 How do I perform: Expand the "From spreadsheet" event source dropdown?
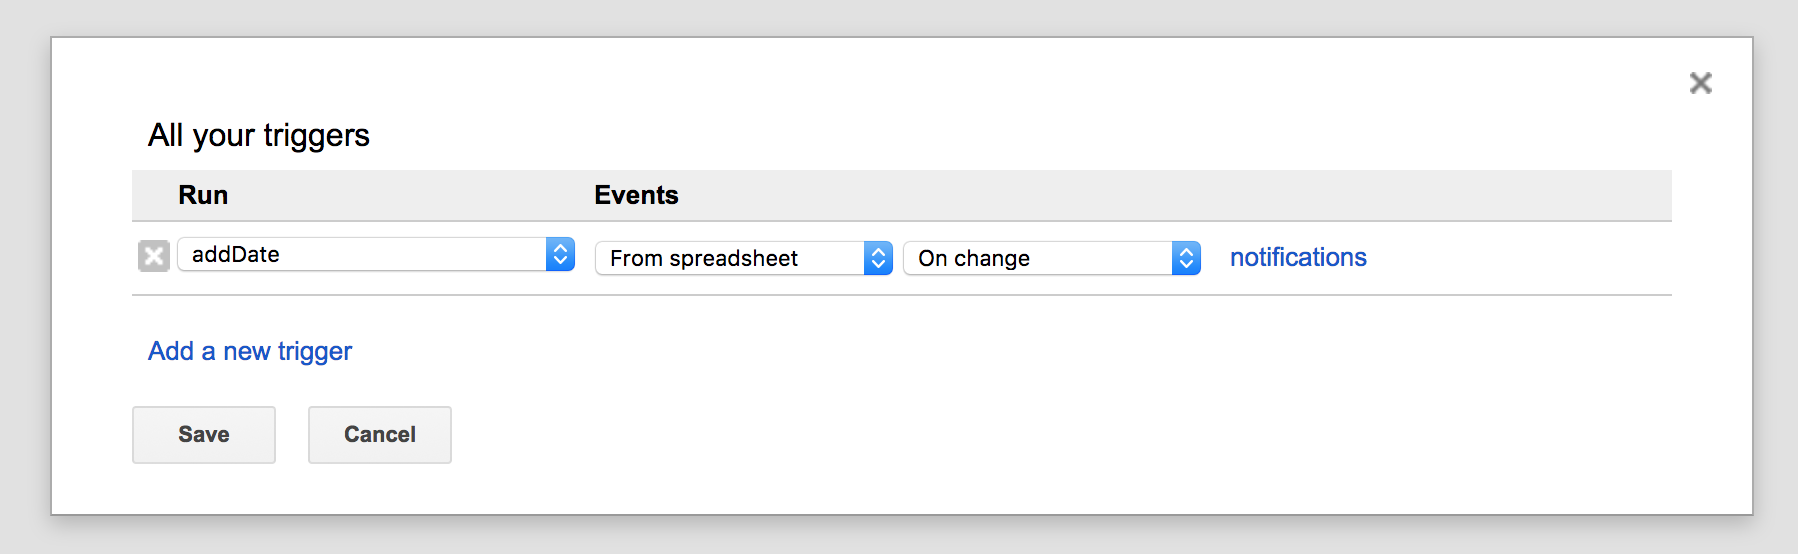(x=730, y=259)
